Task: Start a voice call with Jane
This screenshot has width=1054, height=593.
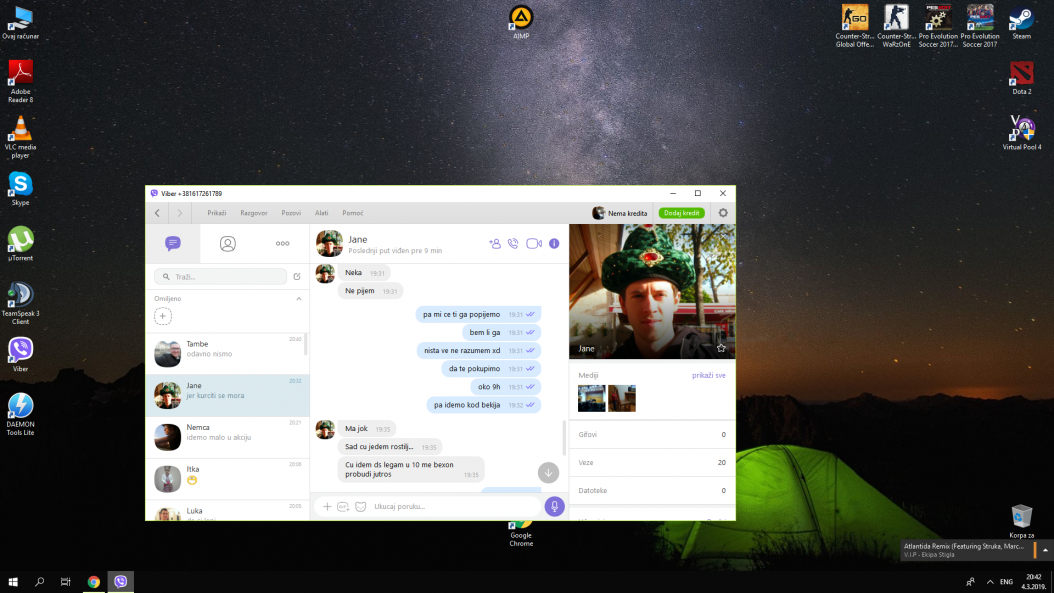Action: (x=513, y=243)
